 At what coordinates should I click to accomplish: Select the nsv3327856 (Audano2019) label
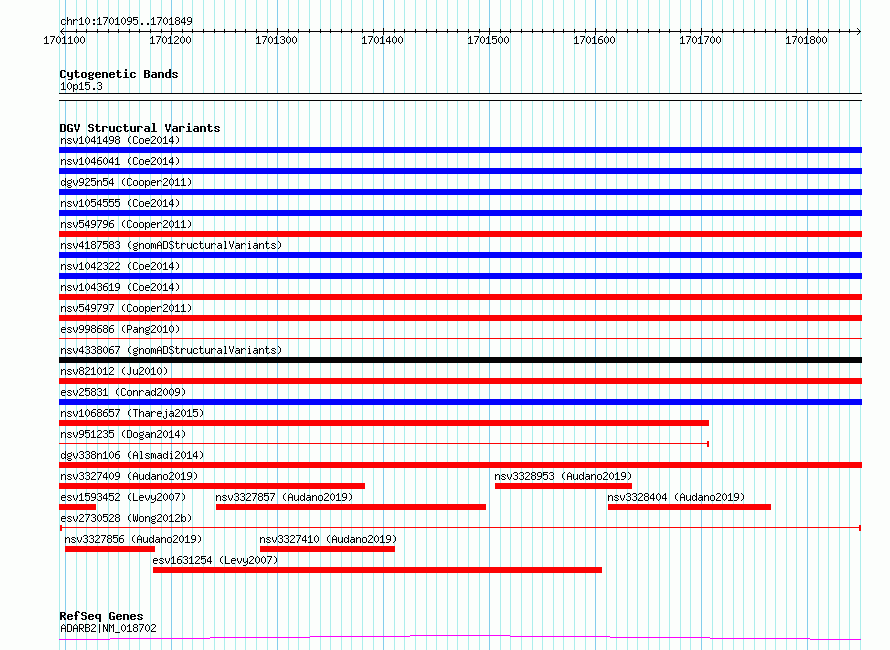point(133,539)
